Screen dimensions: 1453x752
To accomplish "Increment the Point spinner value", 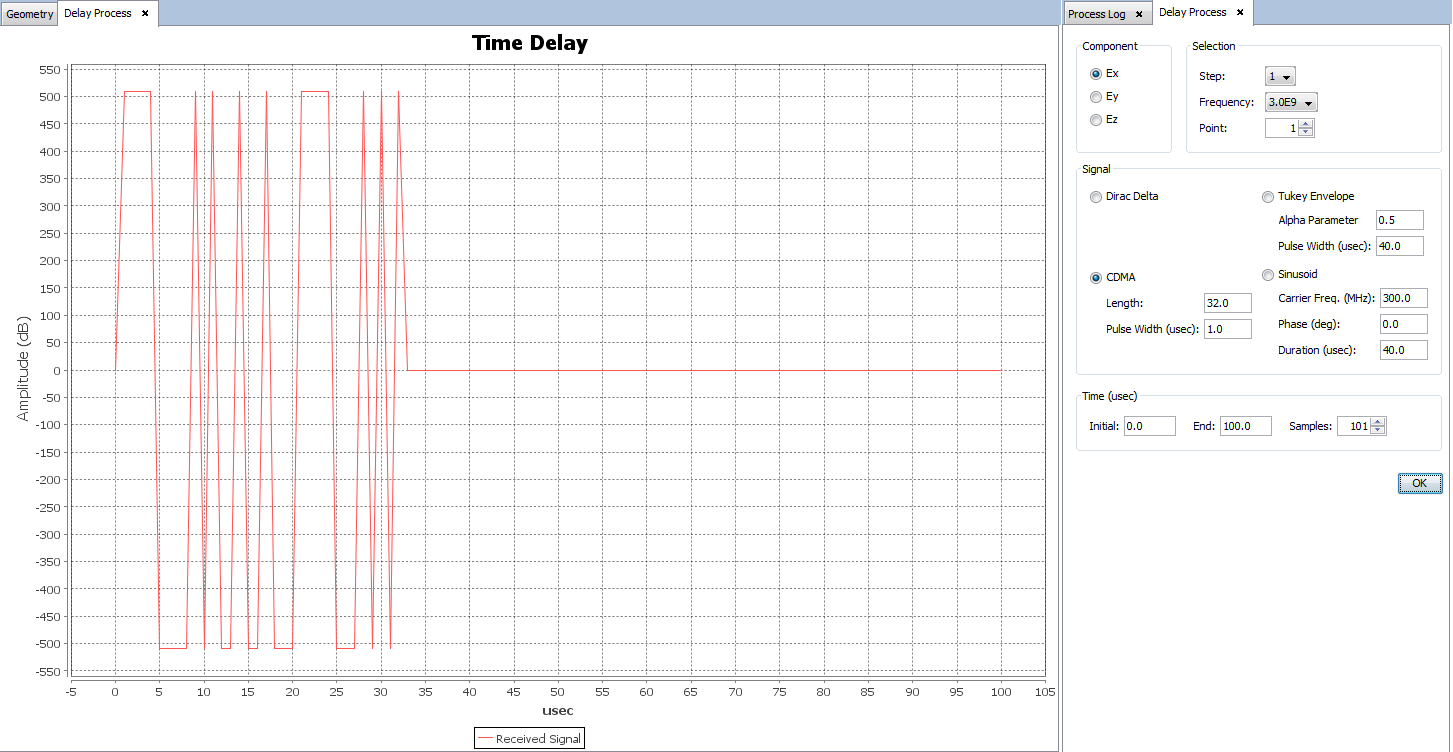I will point(1306,124).
